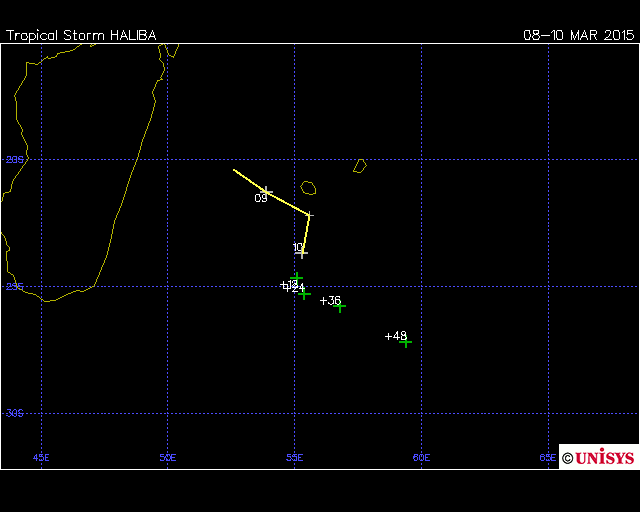Click the 45E longitude label

(41, 458)
